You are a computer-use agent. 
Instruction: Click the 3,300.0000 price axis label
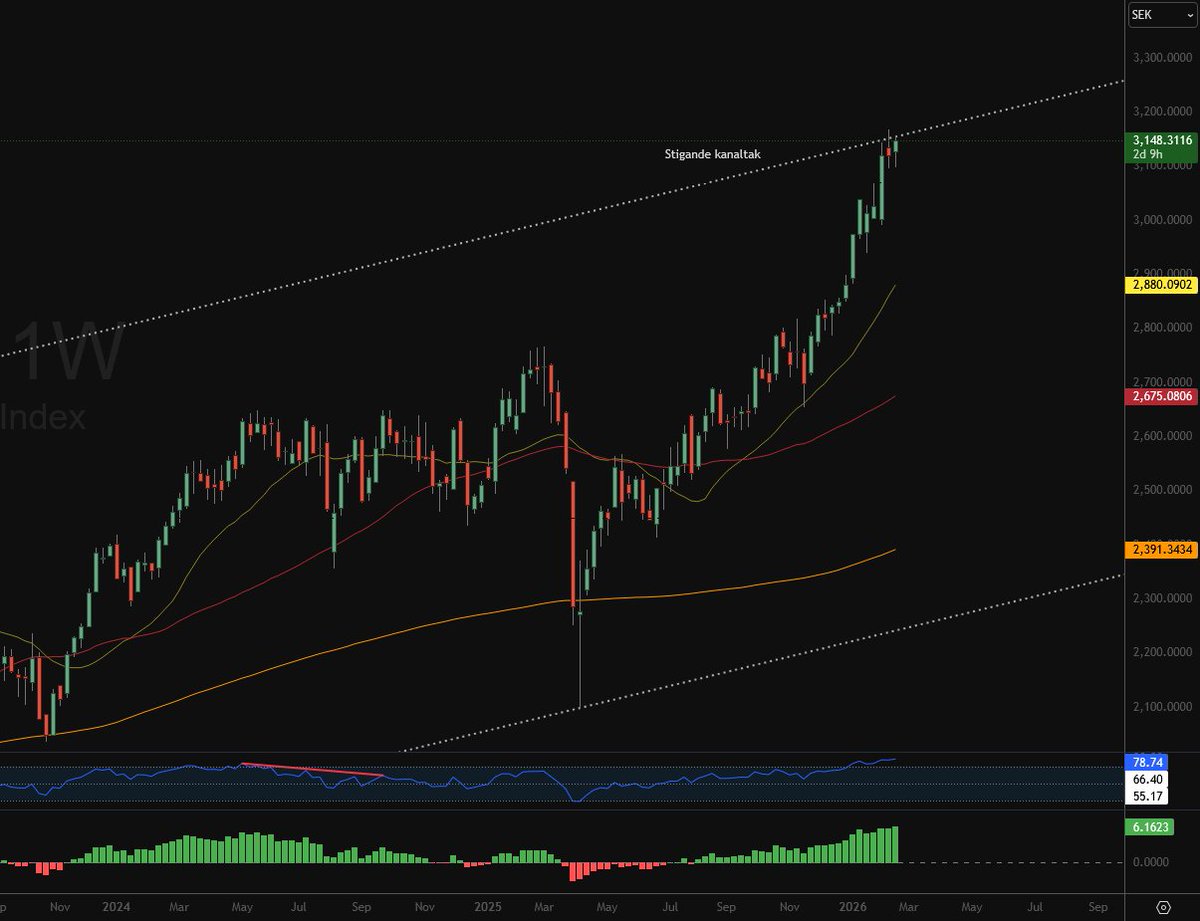(1162, 58)
